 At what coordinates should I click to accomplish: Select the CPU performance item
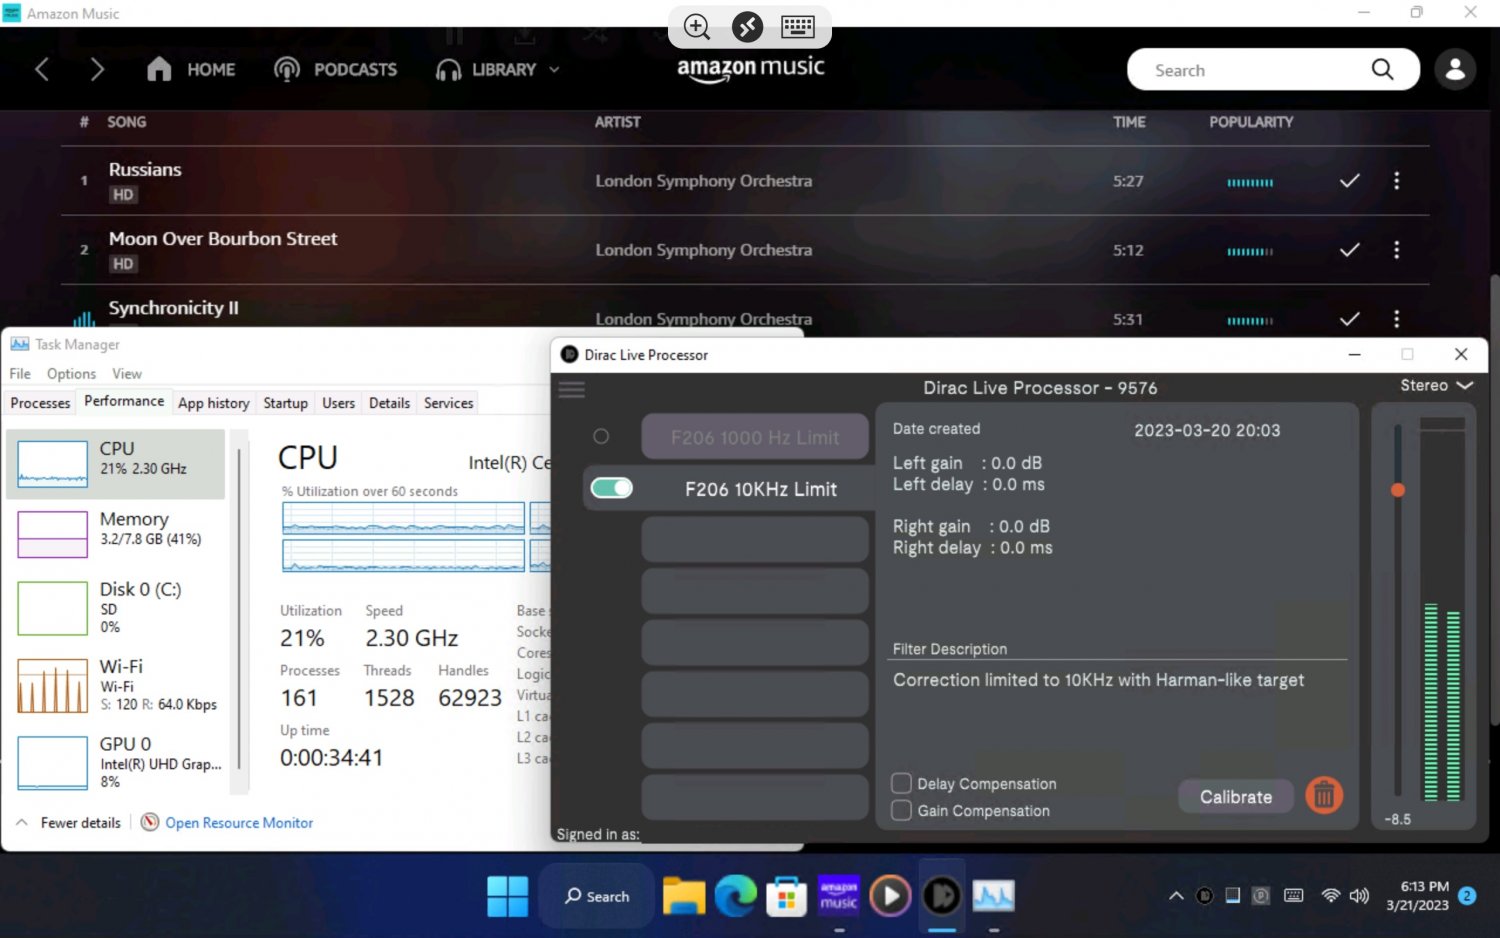[x=116, y=463]
